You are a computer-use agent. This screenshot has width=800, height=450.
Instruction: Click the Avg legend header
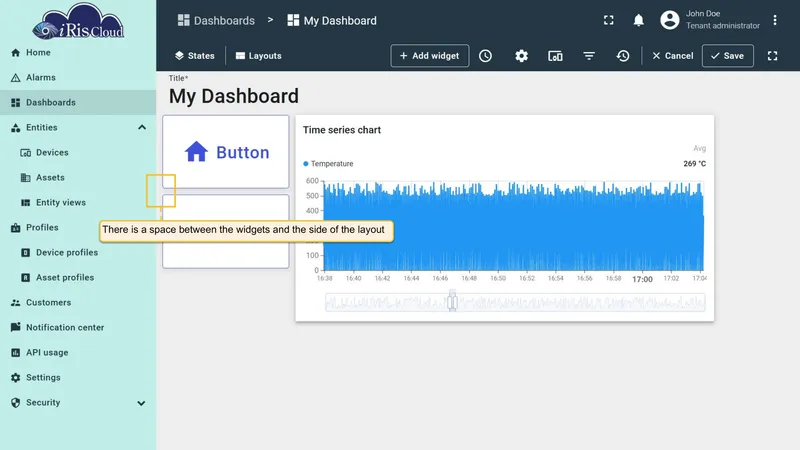[699, 148]
